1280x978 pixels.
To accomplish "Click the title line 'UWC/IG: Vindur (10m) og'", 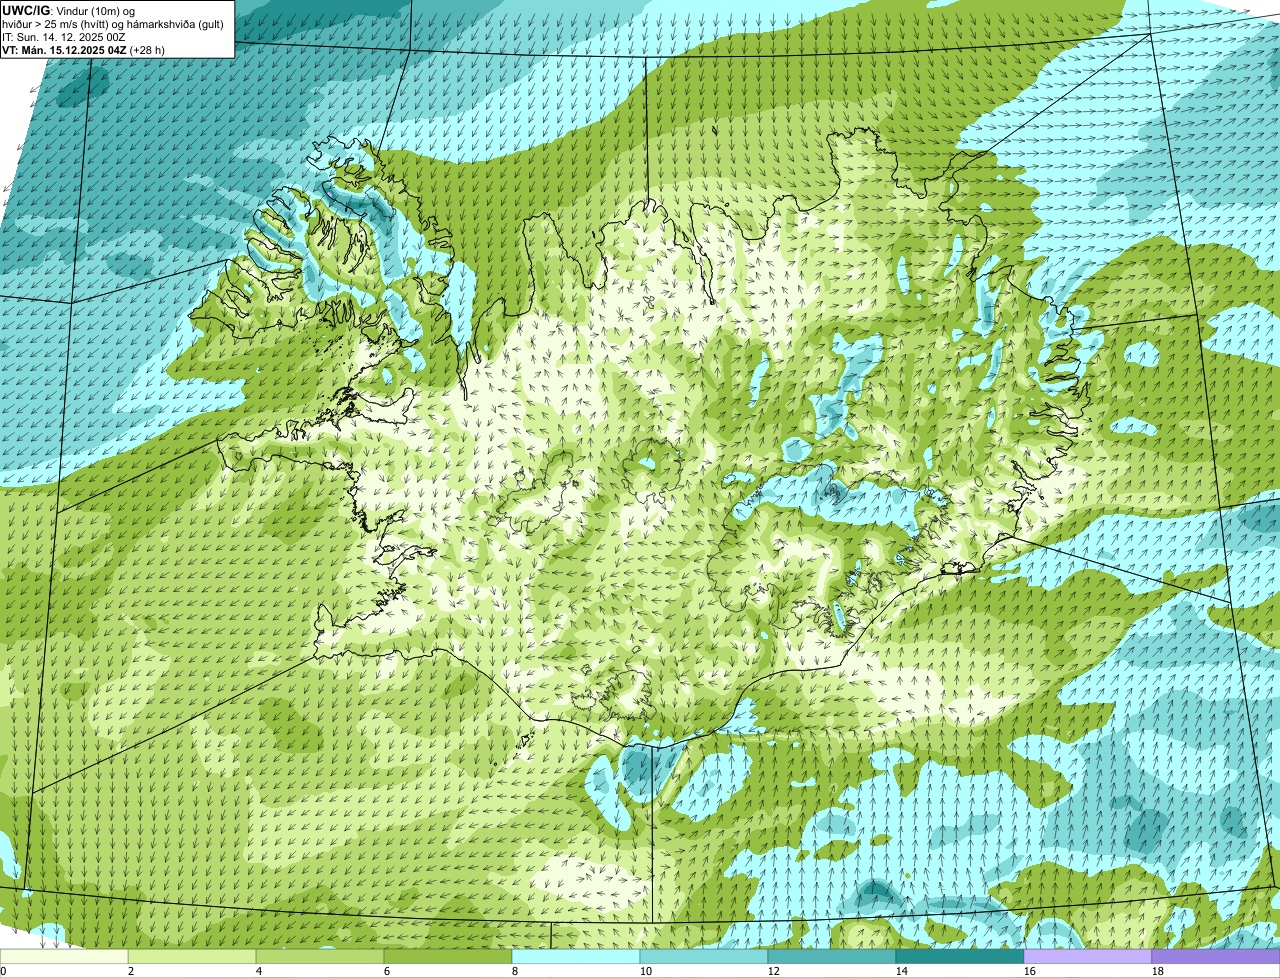I will (x=69, y=10).
